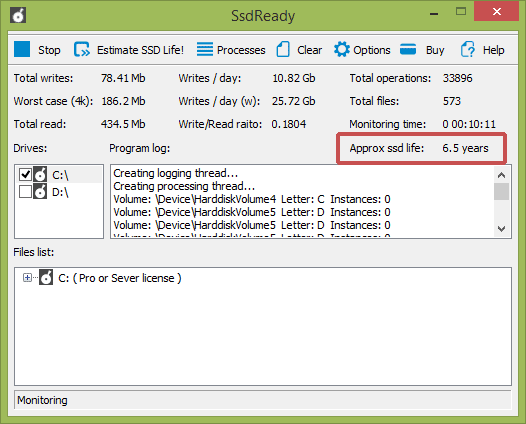Click the Write/Read ratio value 0.1804
526x424 pixels.
(x=289, y=124)
